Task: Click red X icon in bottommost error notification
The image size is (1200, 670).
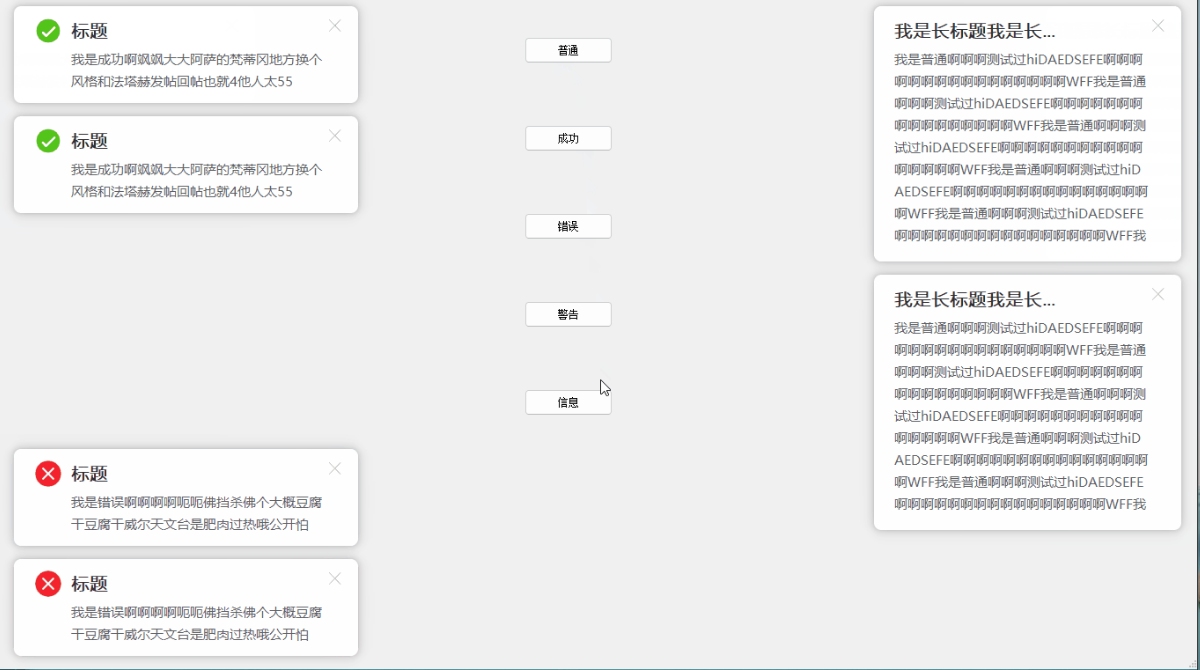Action: 48,584
